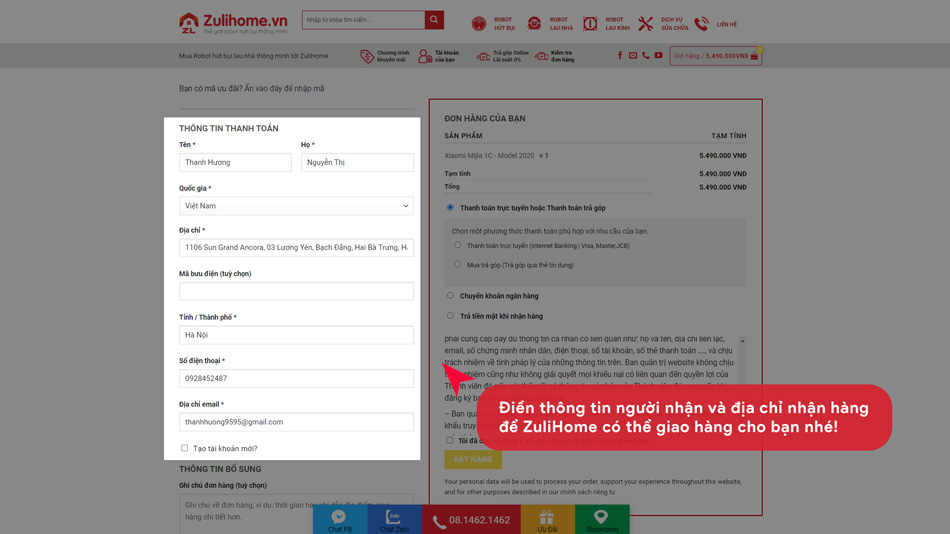Image resolution: width=950 pixels, height=534 pixels.
Task: Open Chat Zalo icon
Action: tap(393, 519)
